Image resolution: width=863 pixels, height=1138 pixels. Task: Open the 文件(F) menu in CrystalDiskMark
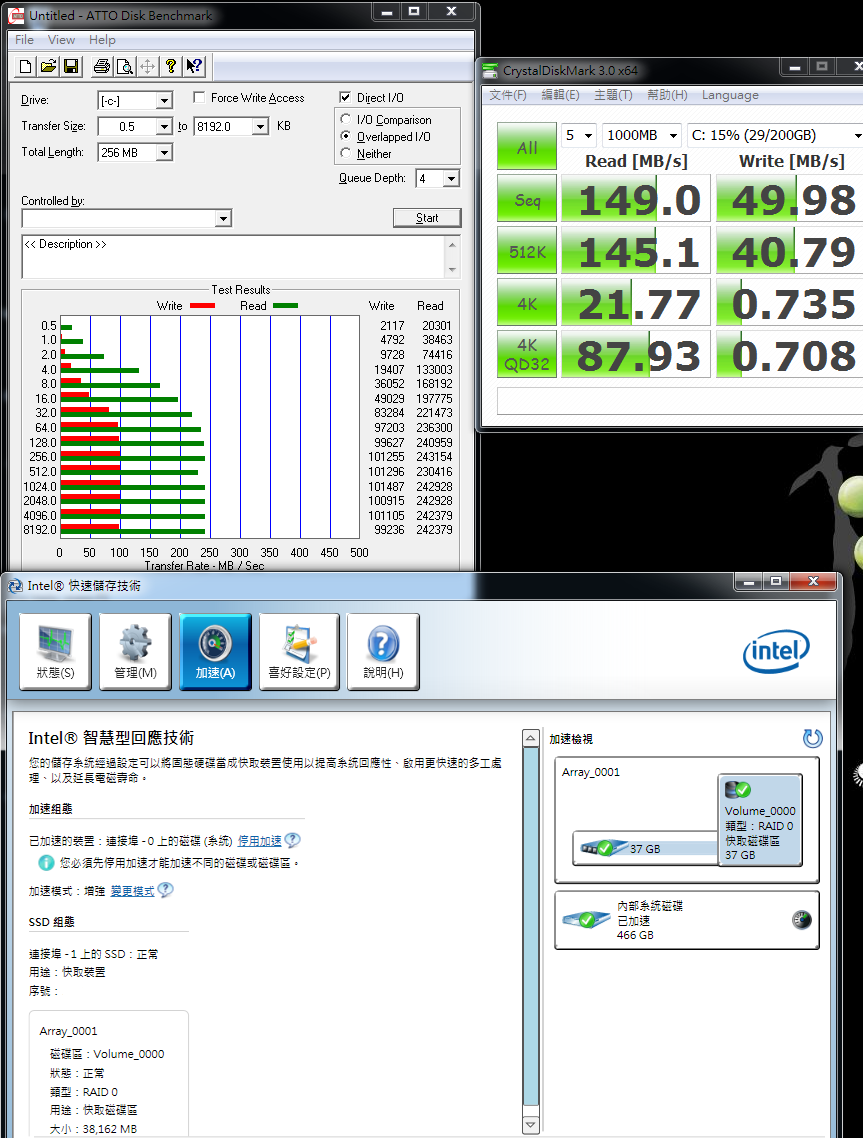tap(507, 95)
